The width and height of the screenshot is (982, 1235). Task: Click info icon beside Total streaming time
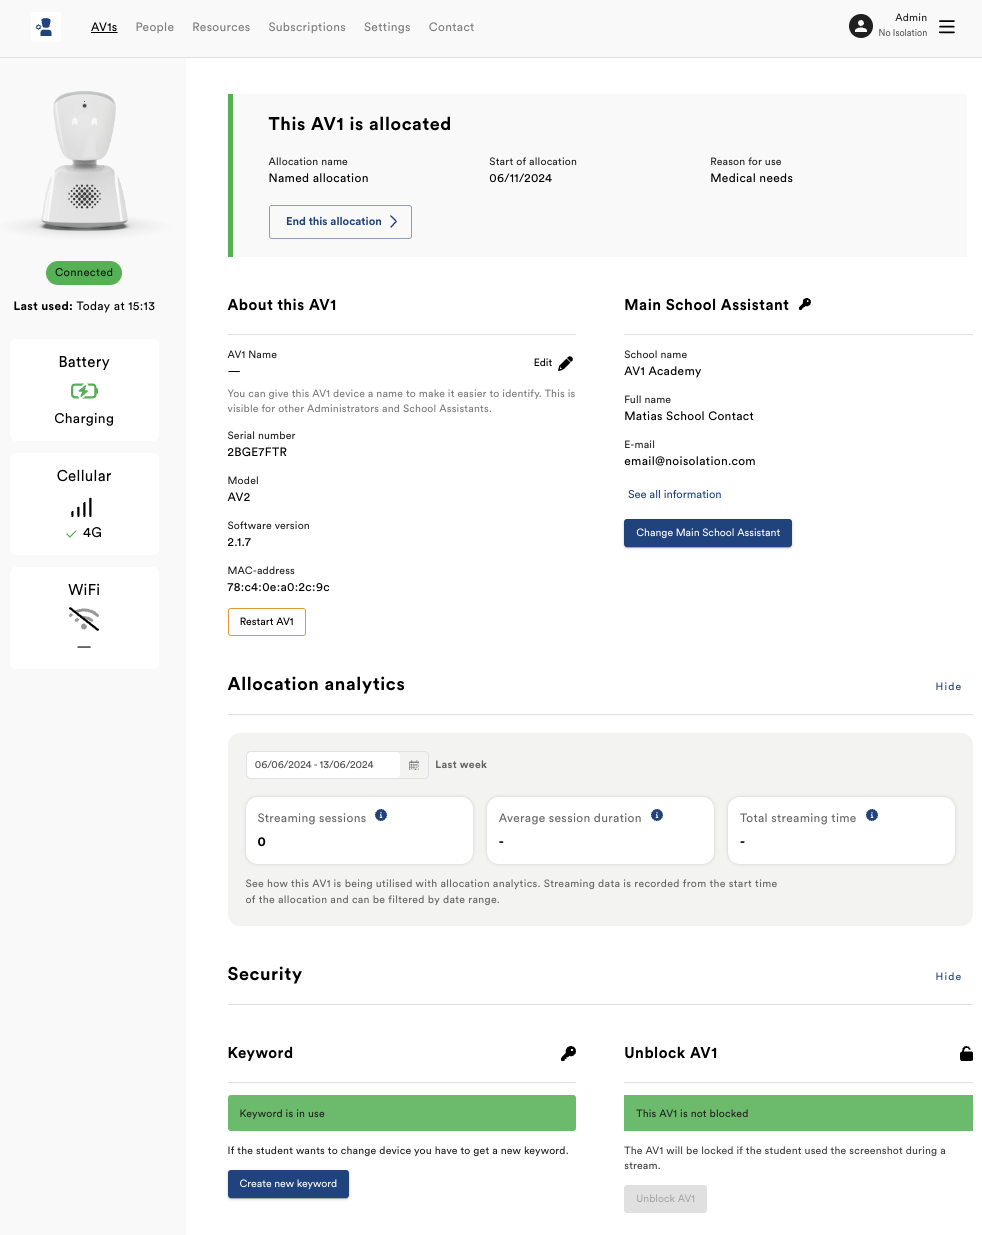click(x=872, y=815)
